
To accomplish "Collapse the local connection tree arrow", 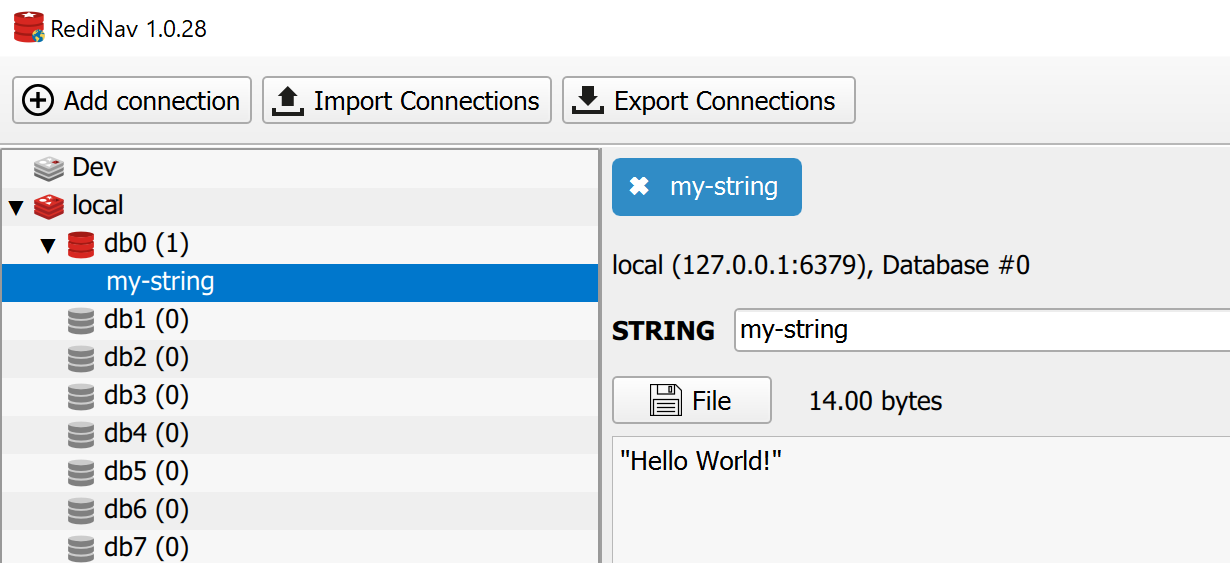I will pos(16,207).
